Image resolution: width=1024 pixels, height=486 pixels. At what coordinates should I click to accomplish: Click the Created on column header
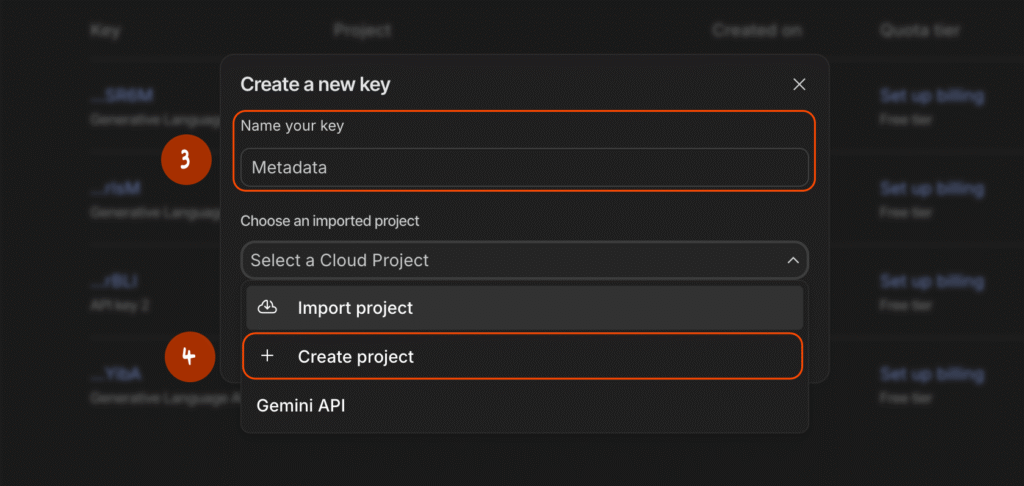tap(756, 30)
